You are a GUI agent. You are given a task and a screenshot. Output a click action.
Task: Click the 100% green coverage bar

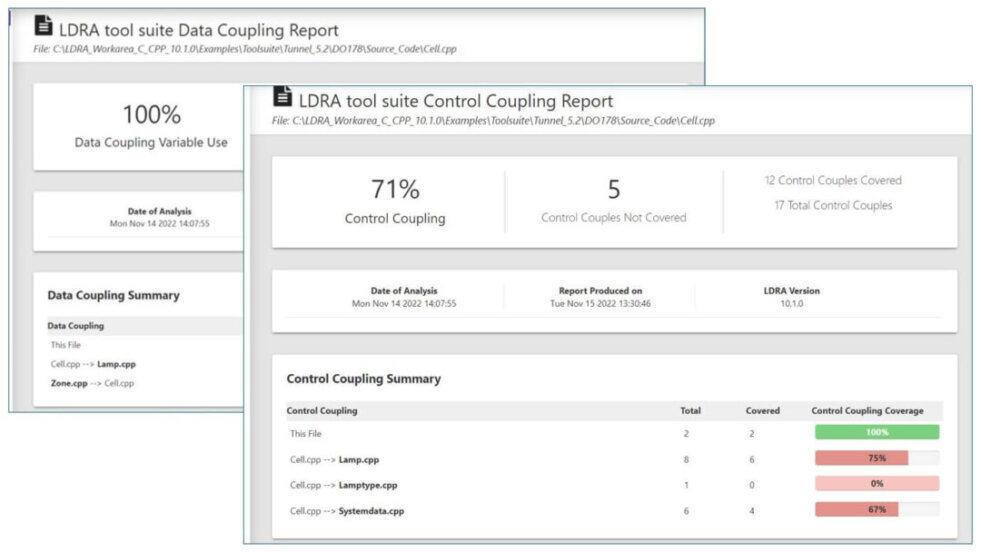point(877,432)
